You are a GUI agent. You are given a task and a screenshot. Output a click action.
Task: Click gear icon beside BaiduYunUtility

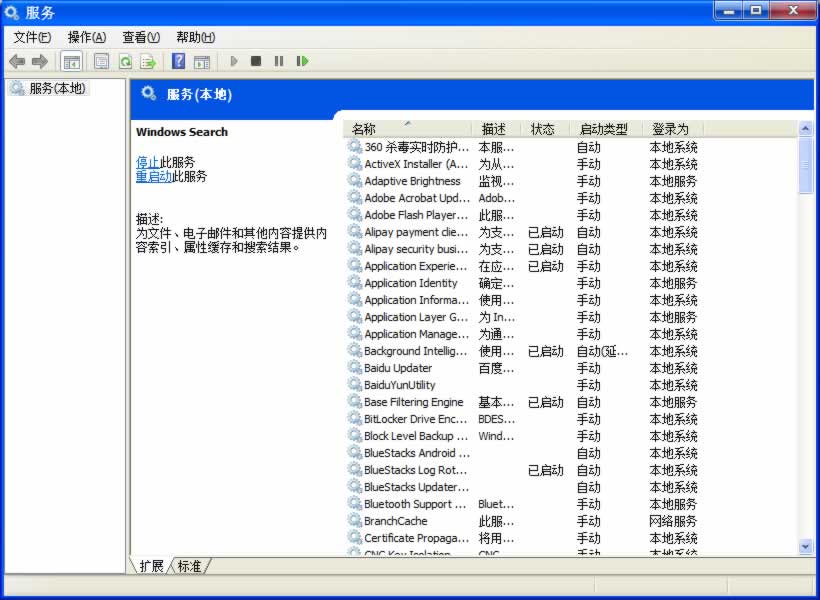(x=355, y=384)
